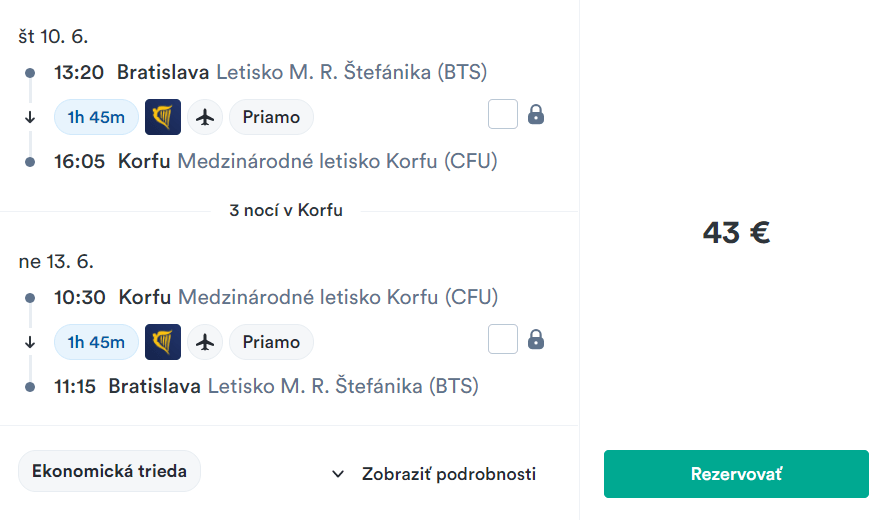Viewport: 892px width, 520px height.
Task: Click lock icon on return flight
Action: (x=536, y=340)
